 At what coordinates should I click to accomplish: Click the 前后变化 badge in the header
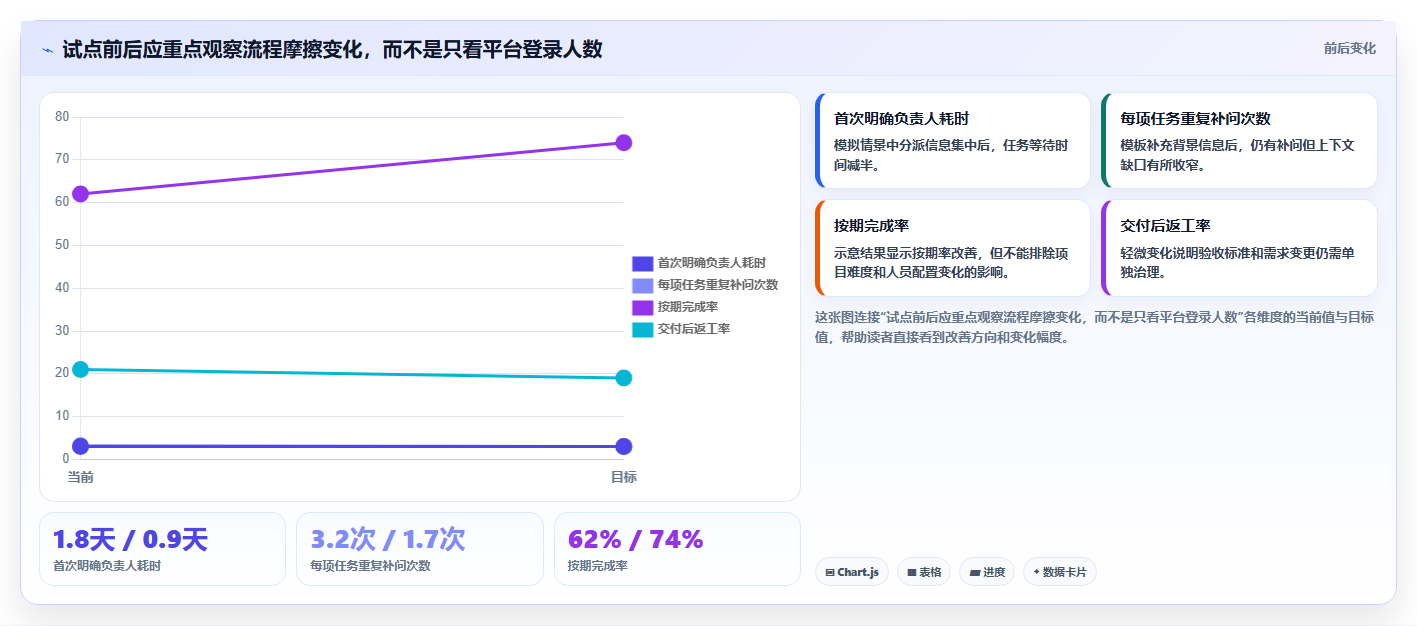[1349, 48]
